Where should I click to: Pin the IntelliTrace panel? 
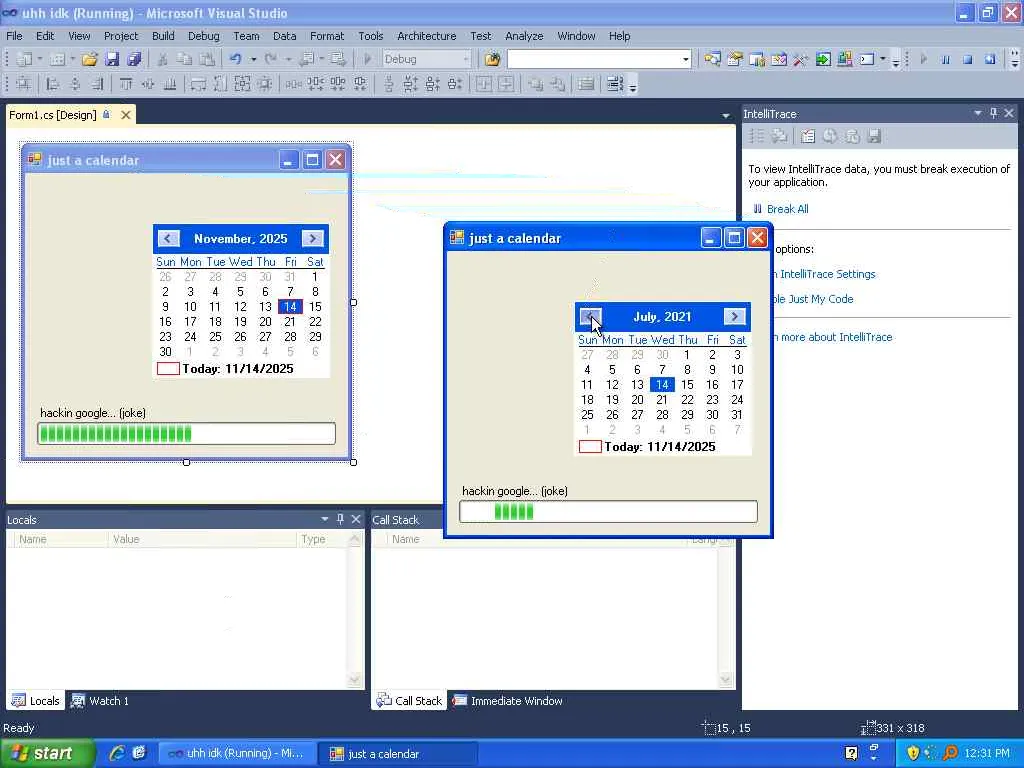coord(993,113)
